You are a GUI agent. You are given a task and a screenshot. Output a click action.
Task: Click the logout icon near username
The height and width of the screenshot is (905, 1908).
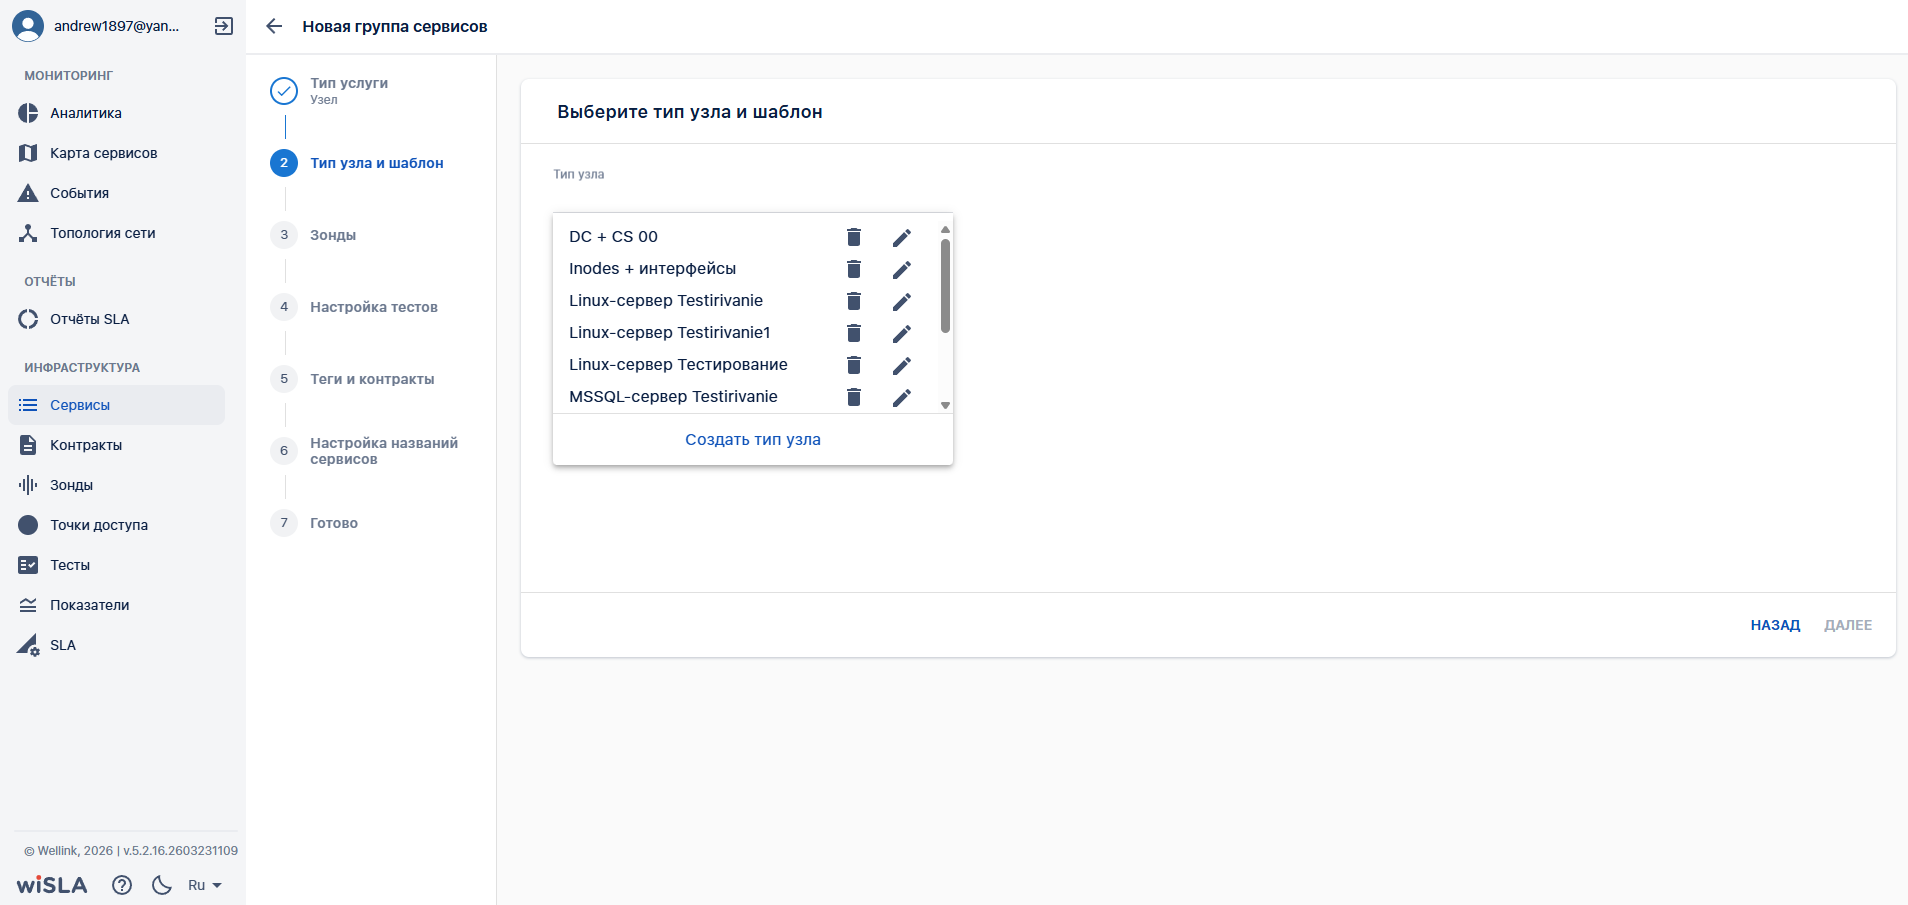[224, 26]
